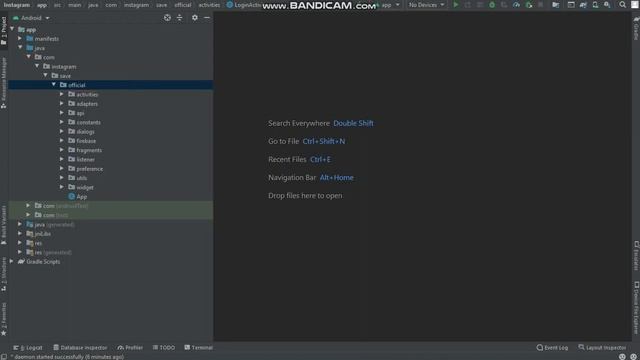The height and width of the screenshot is (360, 640).
Task: Expand the activities package arrow
Action: point(62,94)
